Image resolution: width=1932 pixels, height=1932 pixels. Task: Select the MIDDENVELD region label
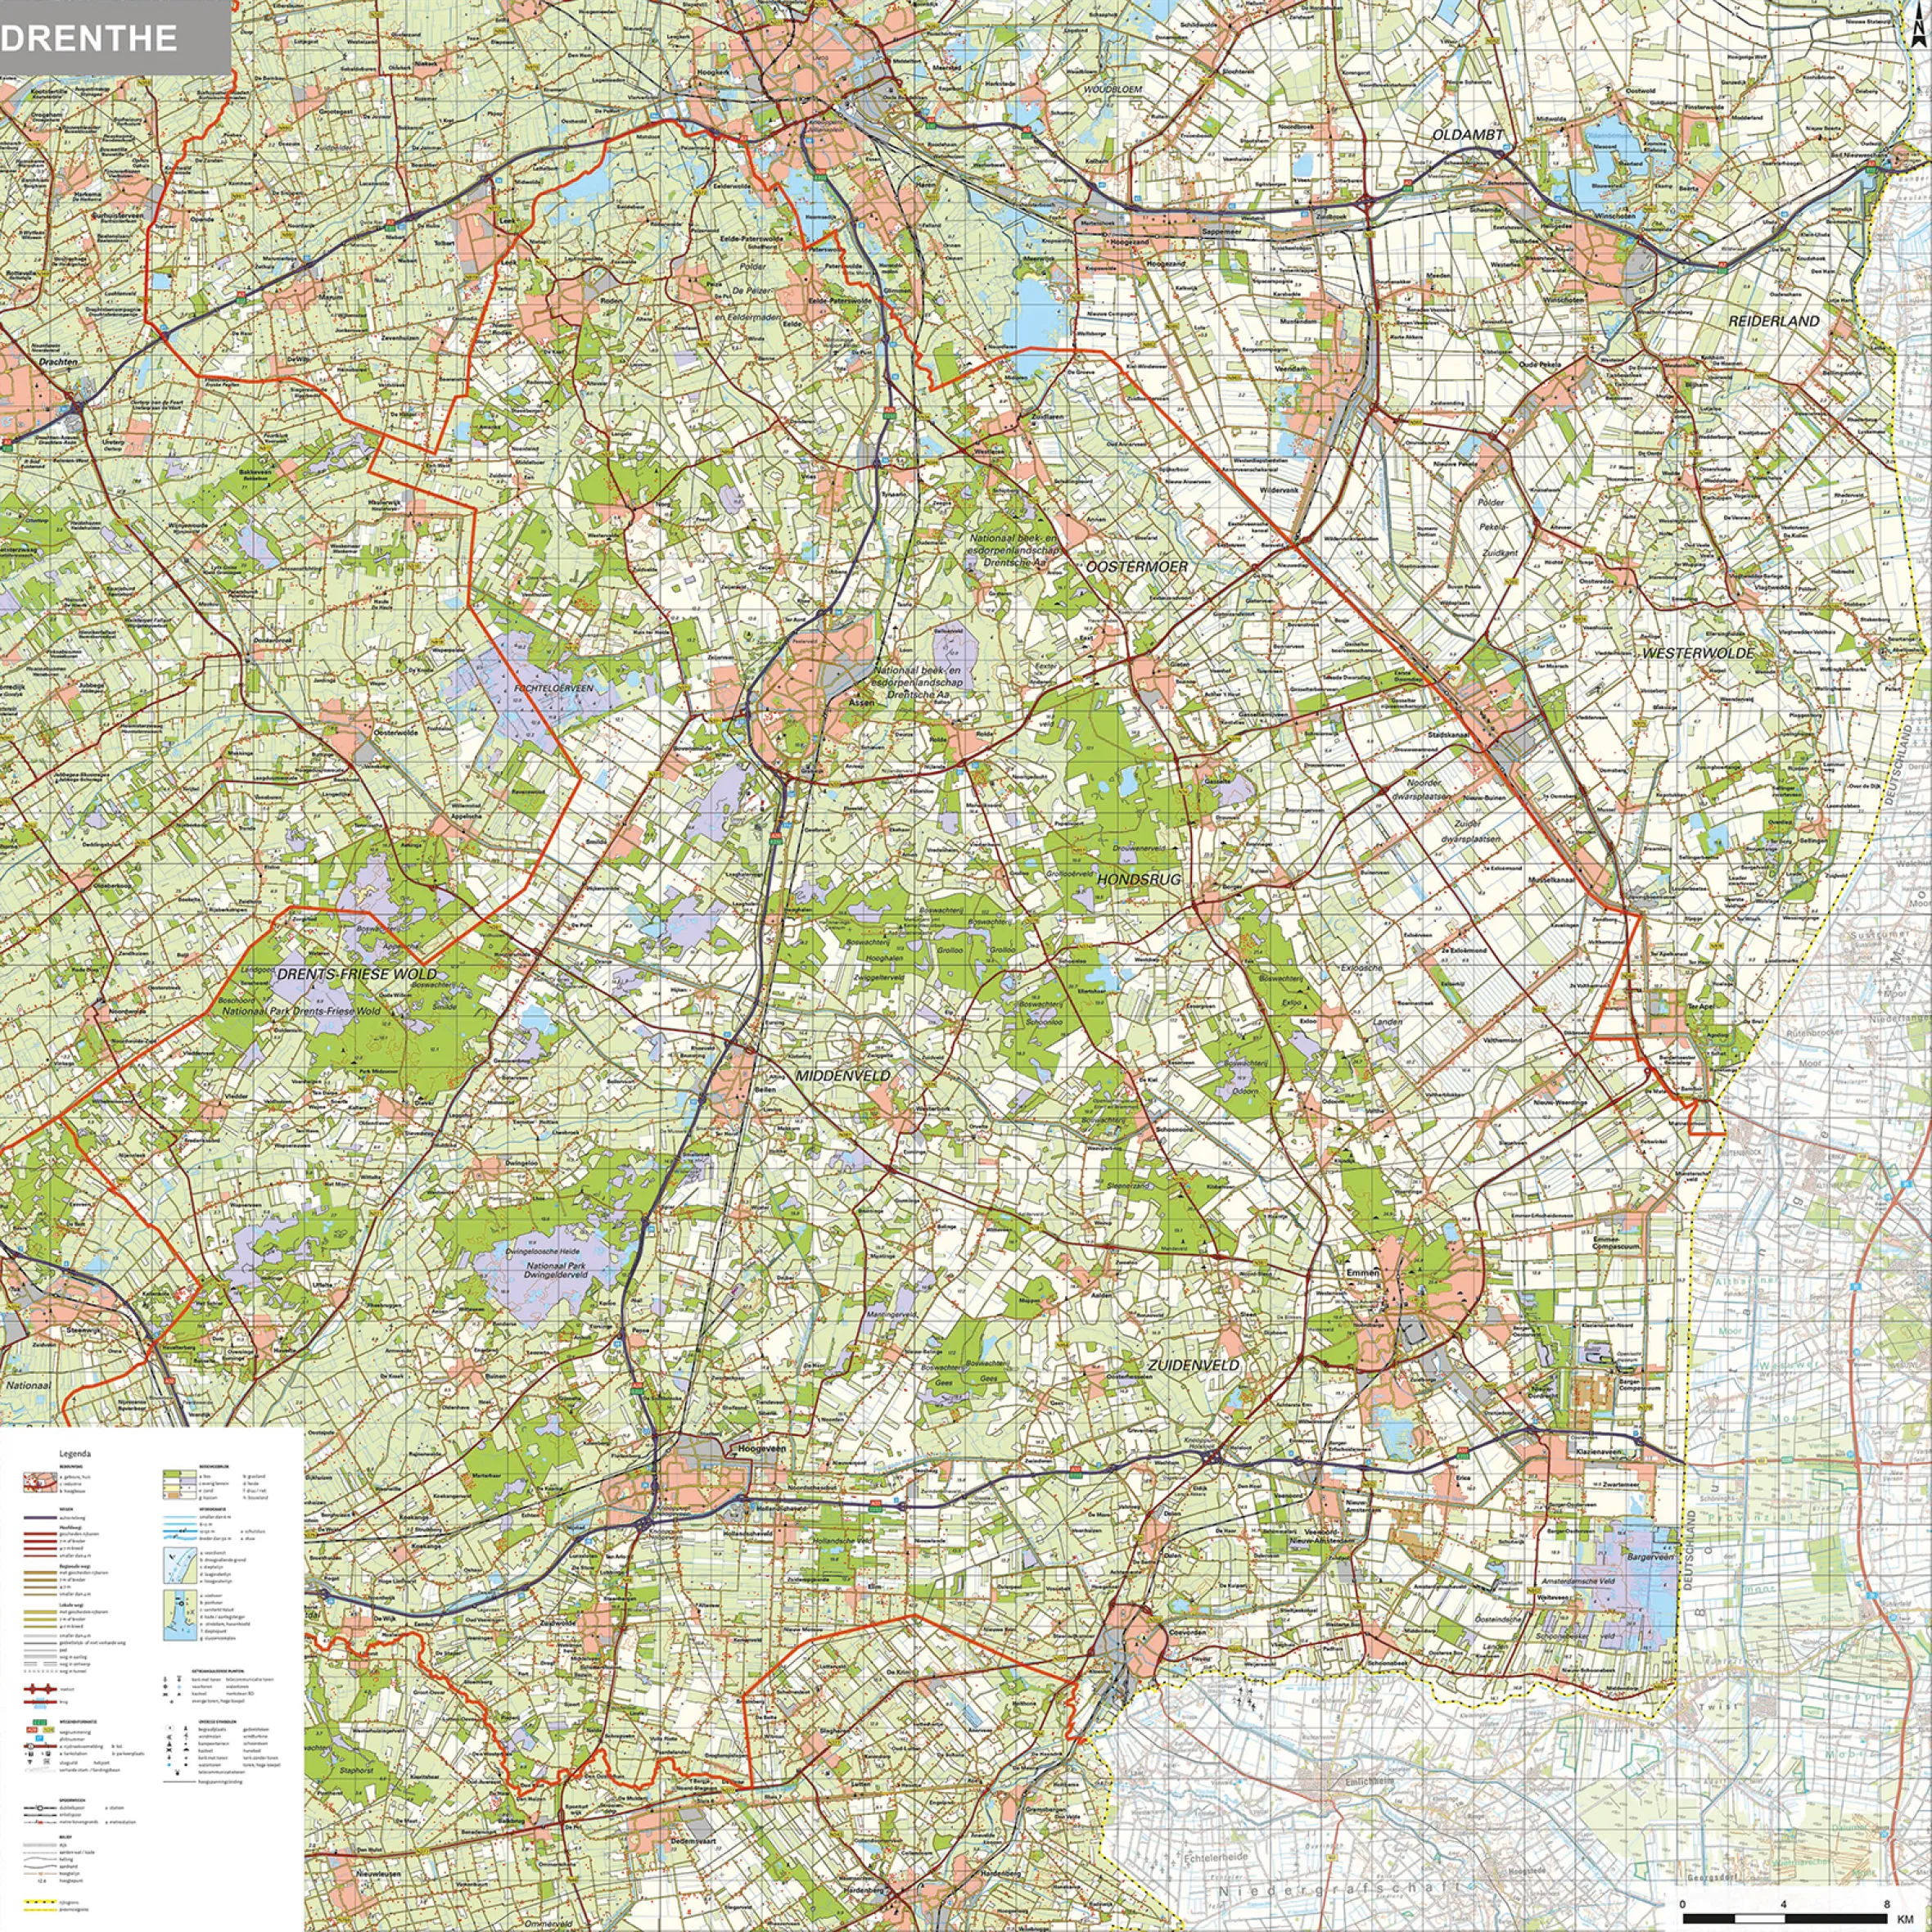843,1075
